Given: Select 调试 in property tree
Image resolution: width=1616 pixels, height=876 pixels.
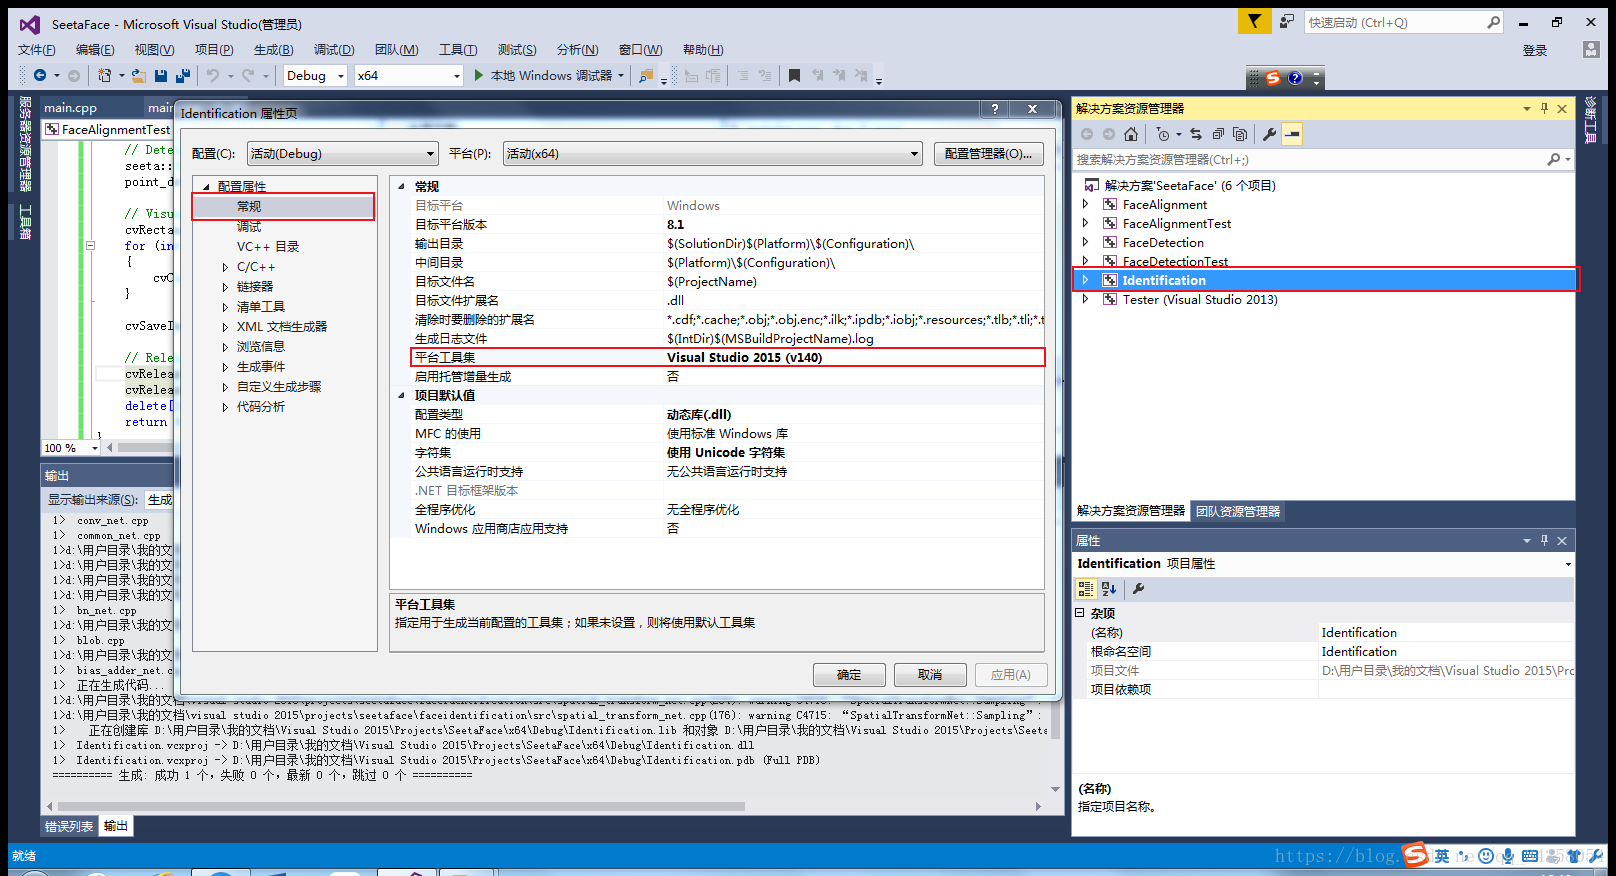Looking at the screenshot, I should click(x=249, y=227).
